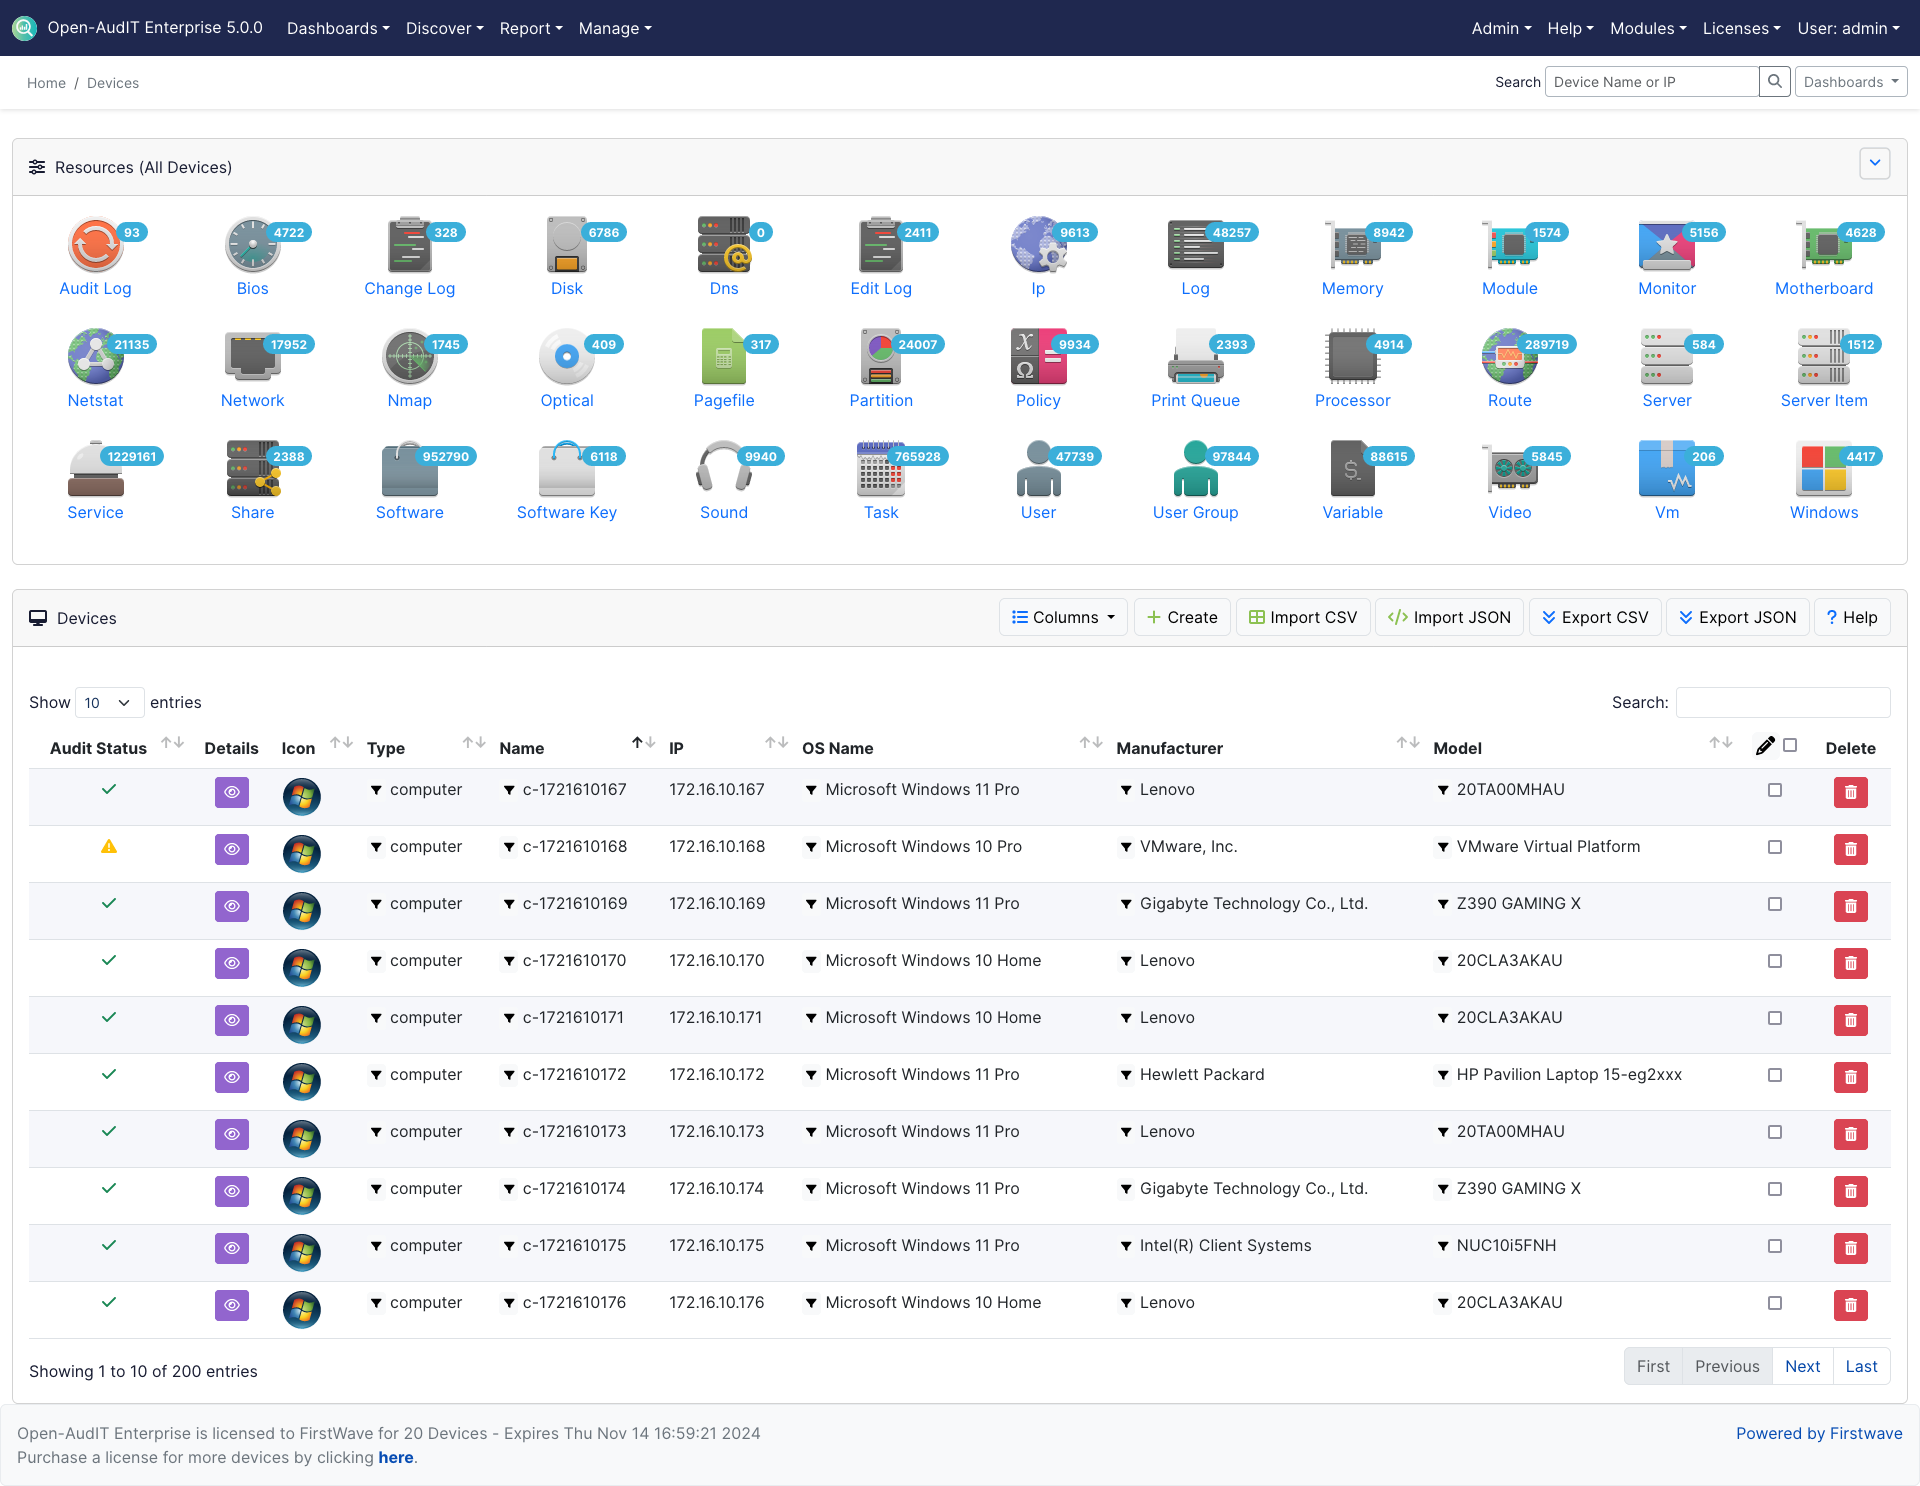Image resolution: width=1920 pixels, height=1486 pixels.
Task: Check the box for c-1721610175
Action: (1775, 1246)
